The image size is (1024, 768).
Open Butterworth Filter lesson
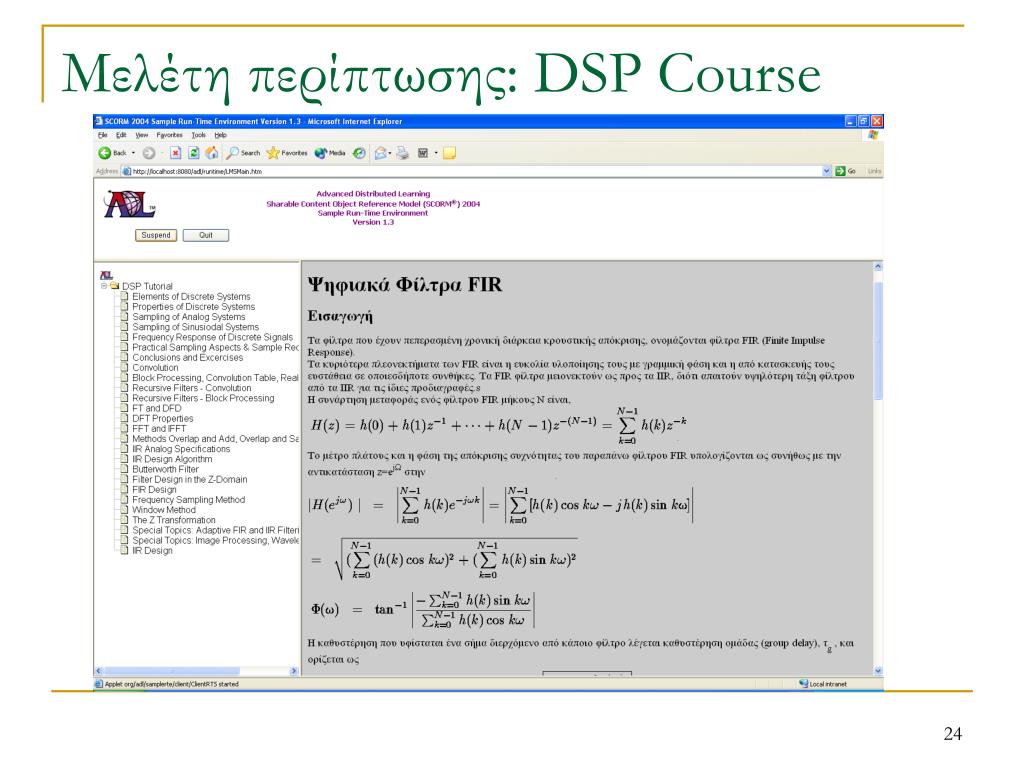[165, 469]
